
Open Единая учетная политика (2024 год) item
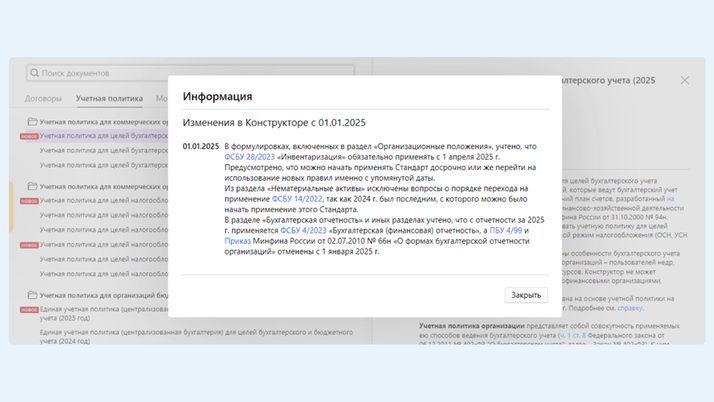[196, 336]
